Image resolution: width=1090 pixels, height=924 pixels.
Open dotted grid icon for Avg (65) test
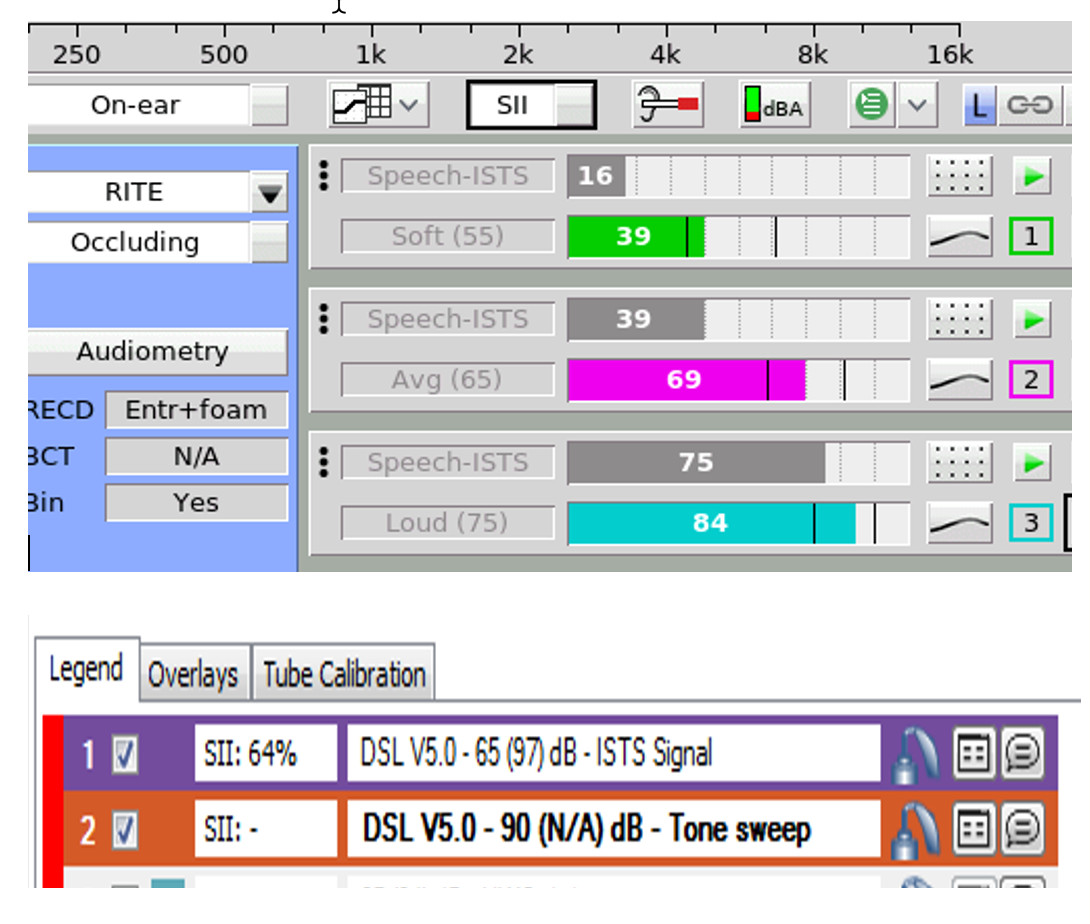pos(960,320)
